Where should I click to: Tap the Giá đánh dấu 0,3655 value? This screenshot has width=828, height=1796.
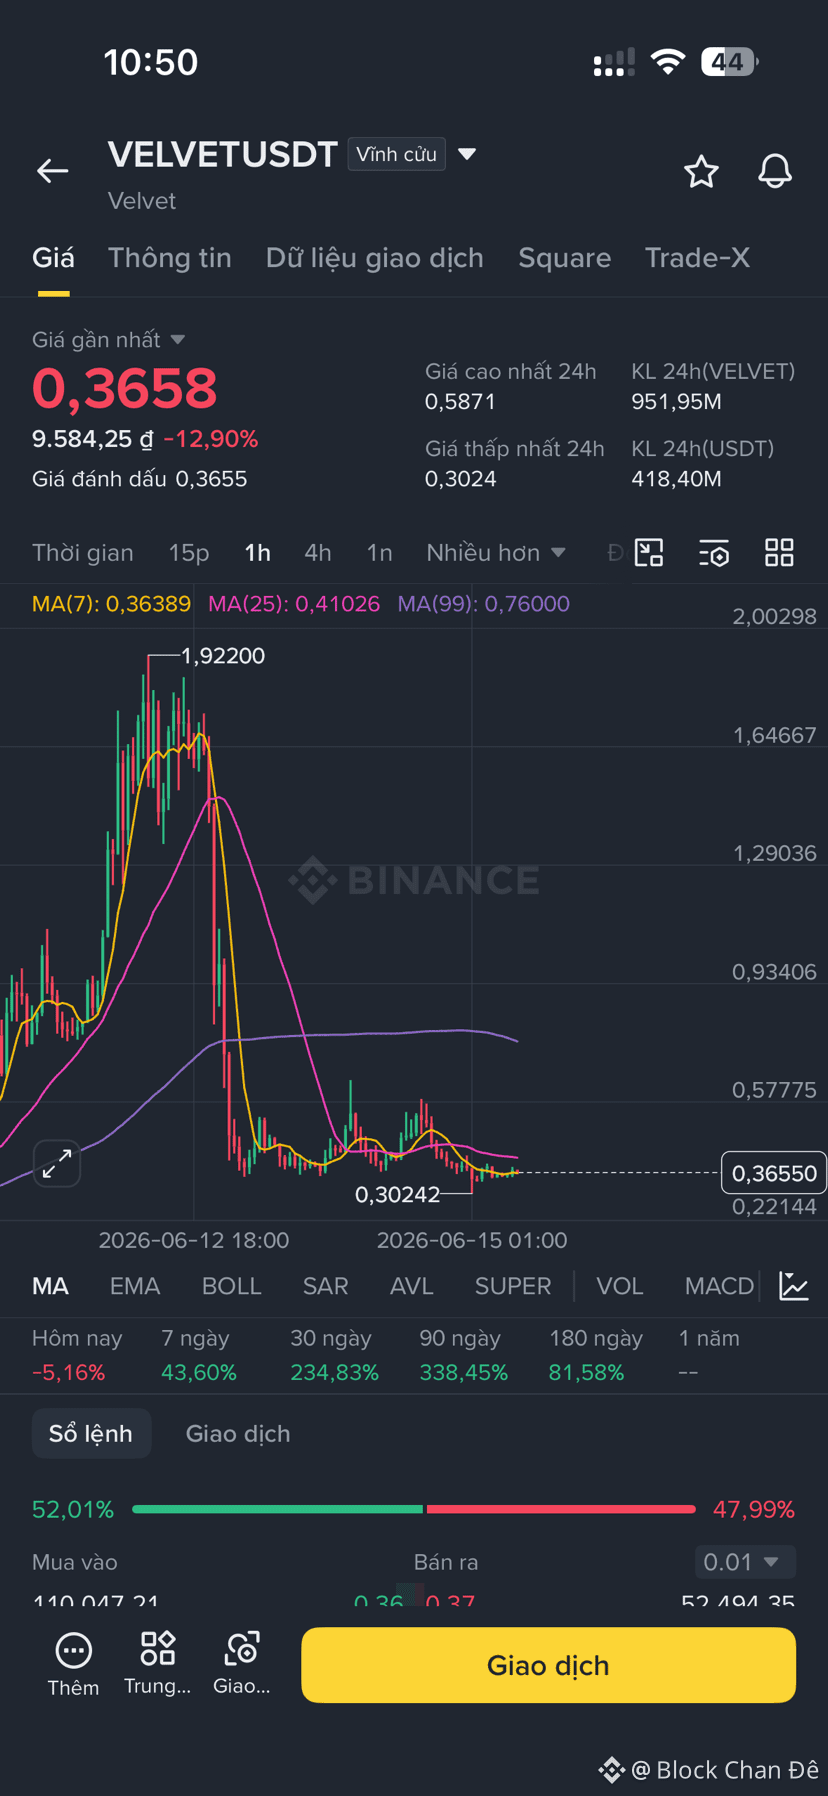click(139, 479)
